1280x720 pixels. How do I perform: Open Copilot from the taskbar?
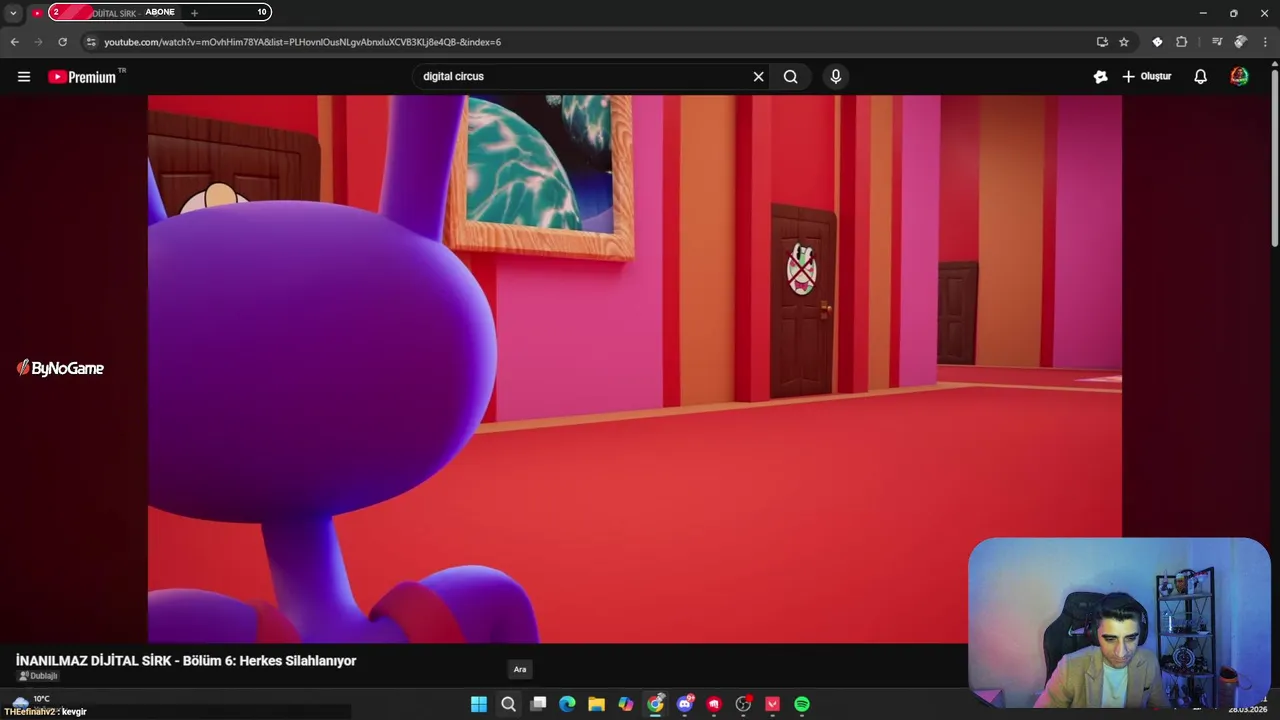(626, 704)
